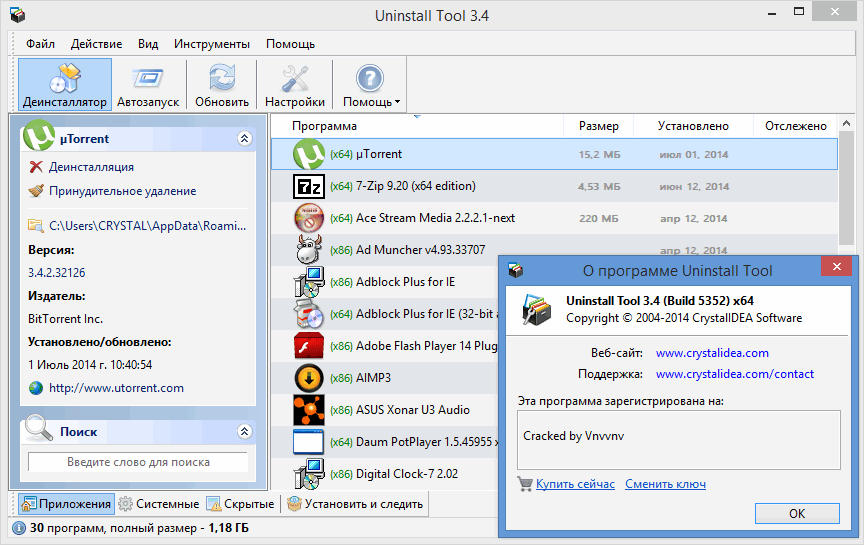Screen dimensions: 864x545
Task: Open the Инструменты menu
Action: point(212,44)
